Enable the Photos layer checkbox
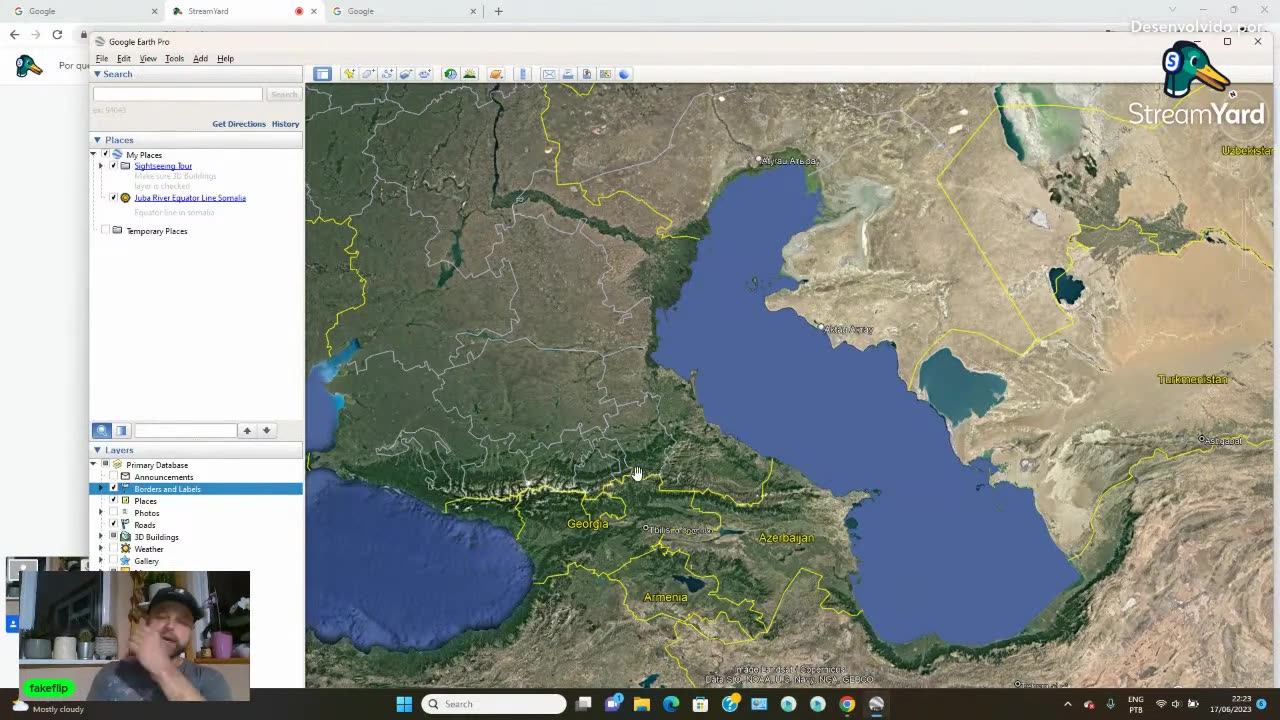Screen dimensions: 1280x720 113,512
